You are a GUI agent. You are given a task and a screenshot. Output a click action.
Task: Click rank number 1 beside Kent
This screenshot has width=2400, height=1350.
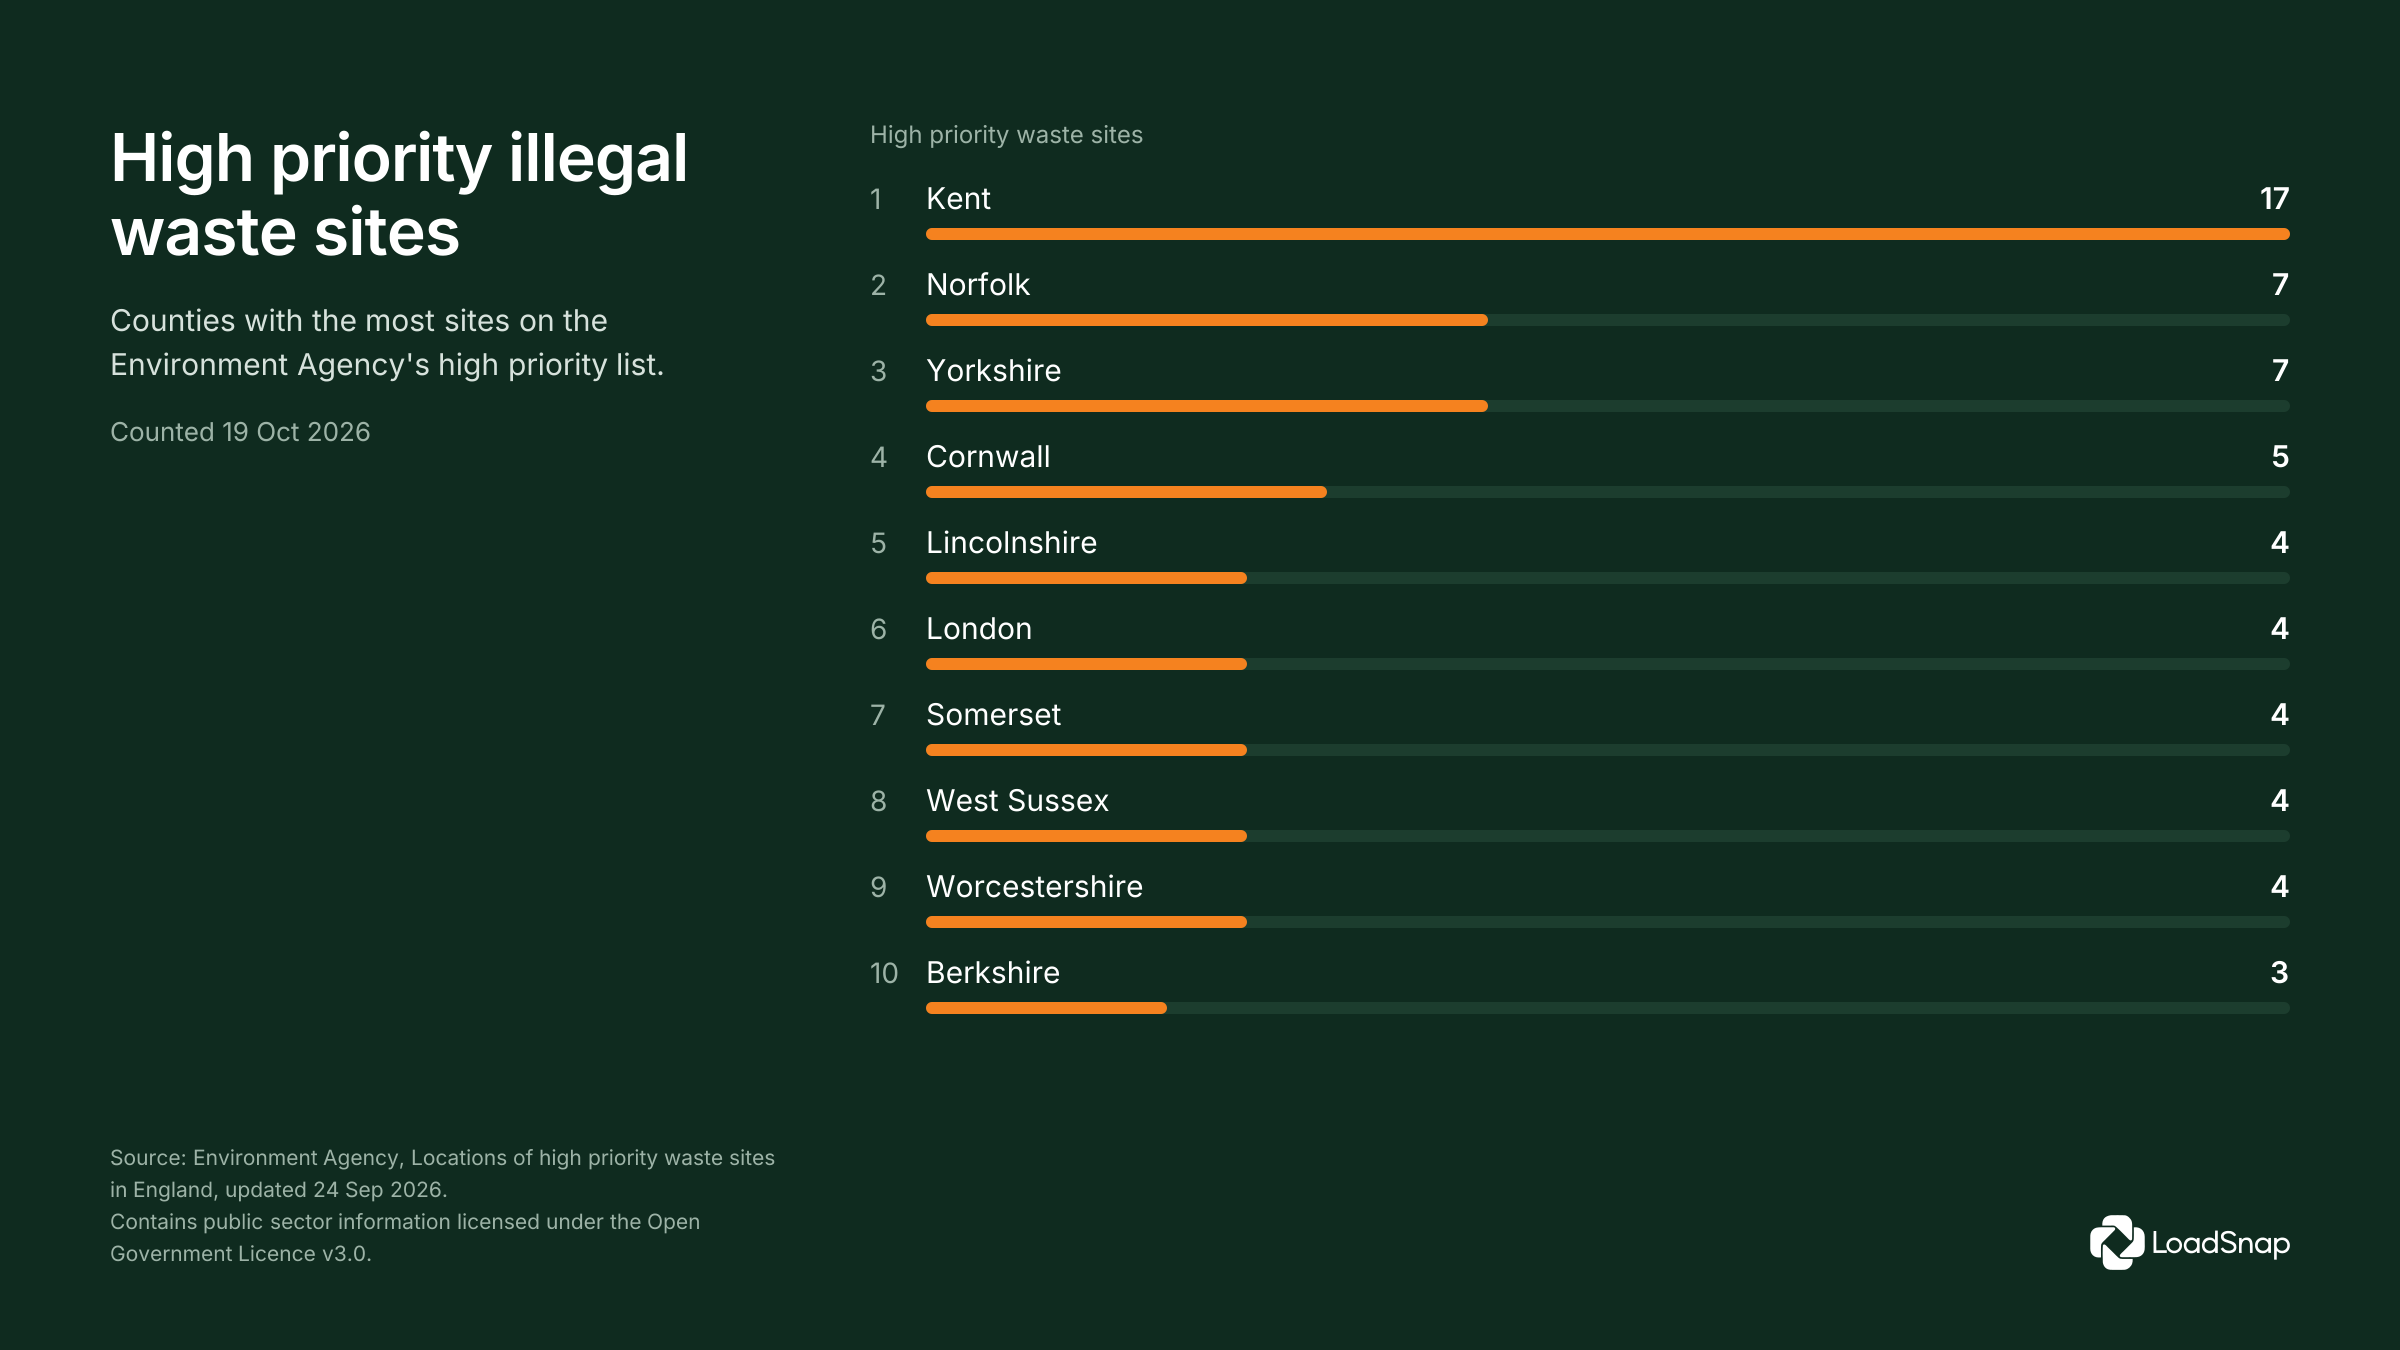[x=876, y=200]
